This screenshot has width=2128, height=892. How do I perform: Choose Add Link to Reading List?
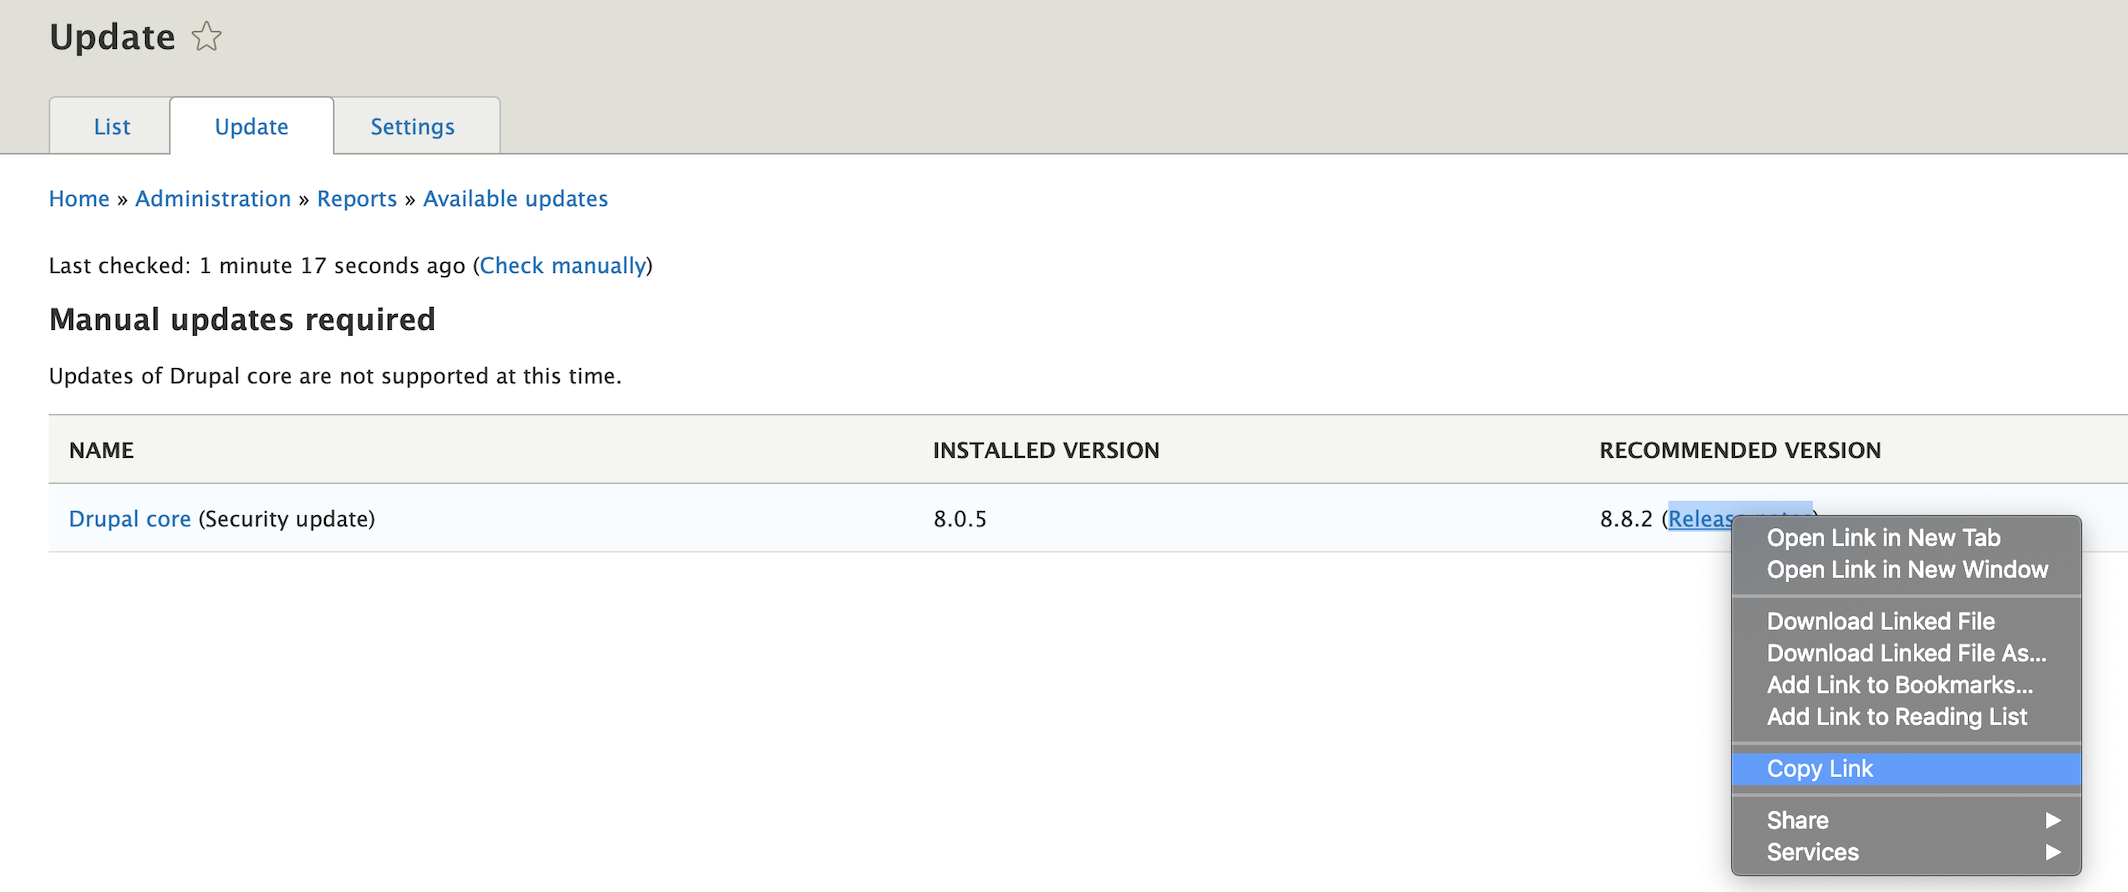1896,718
